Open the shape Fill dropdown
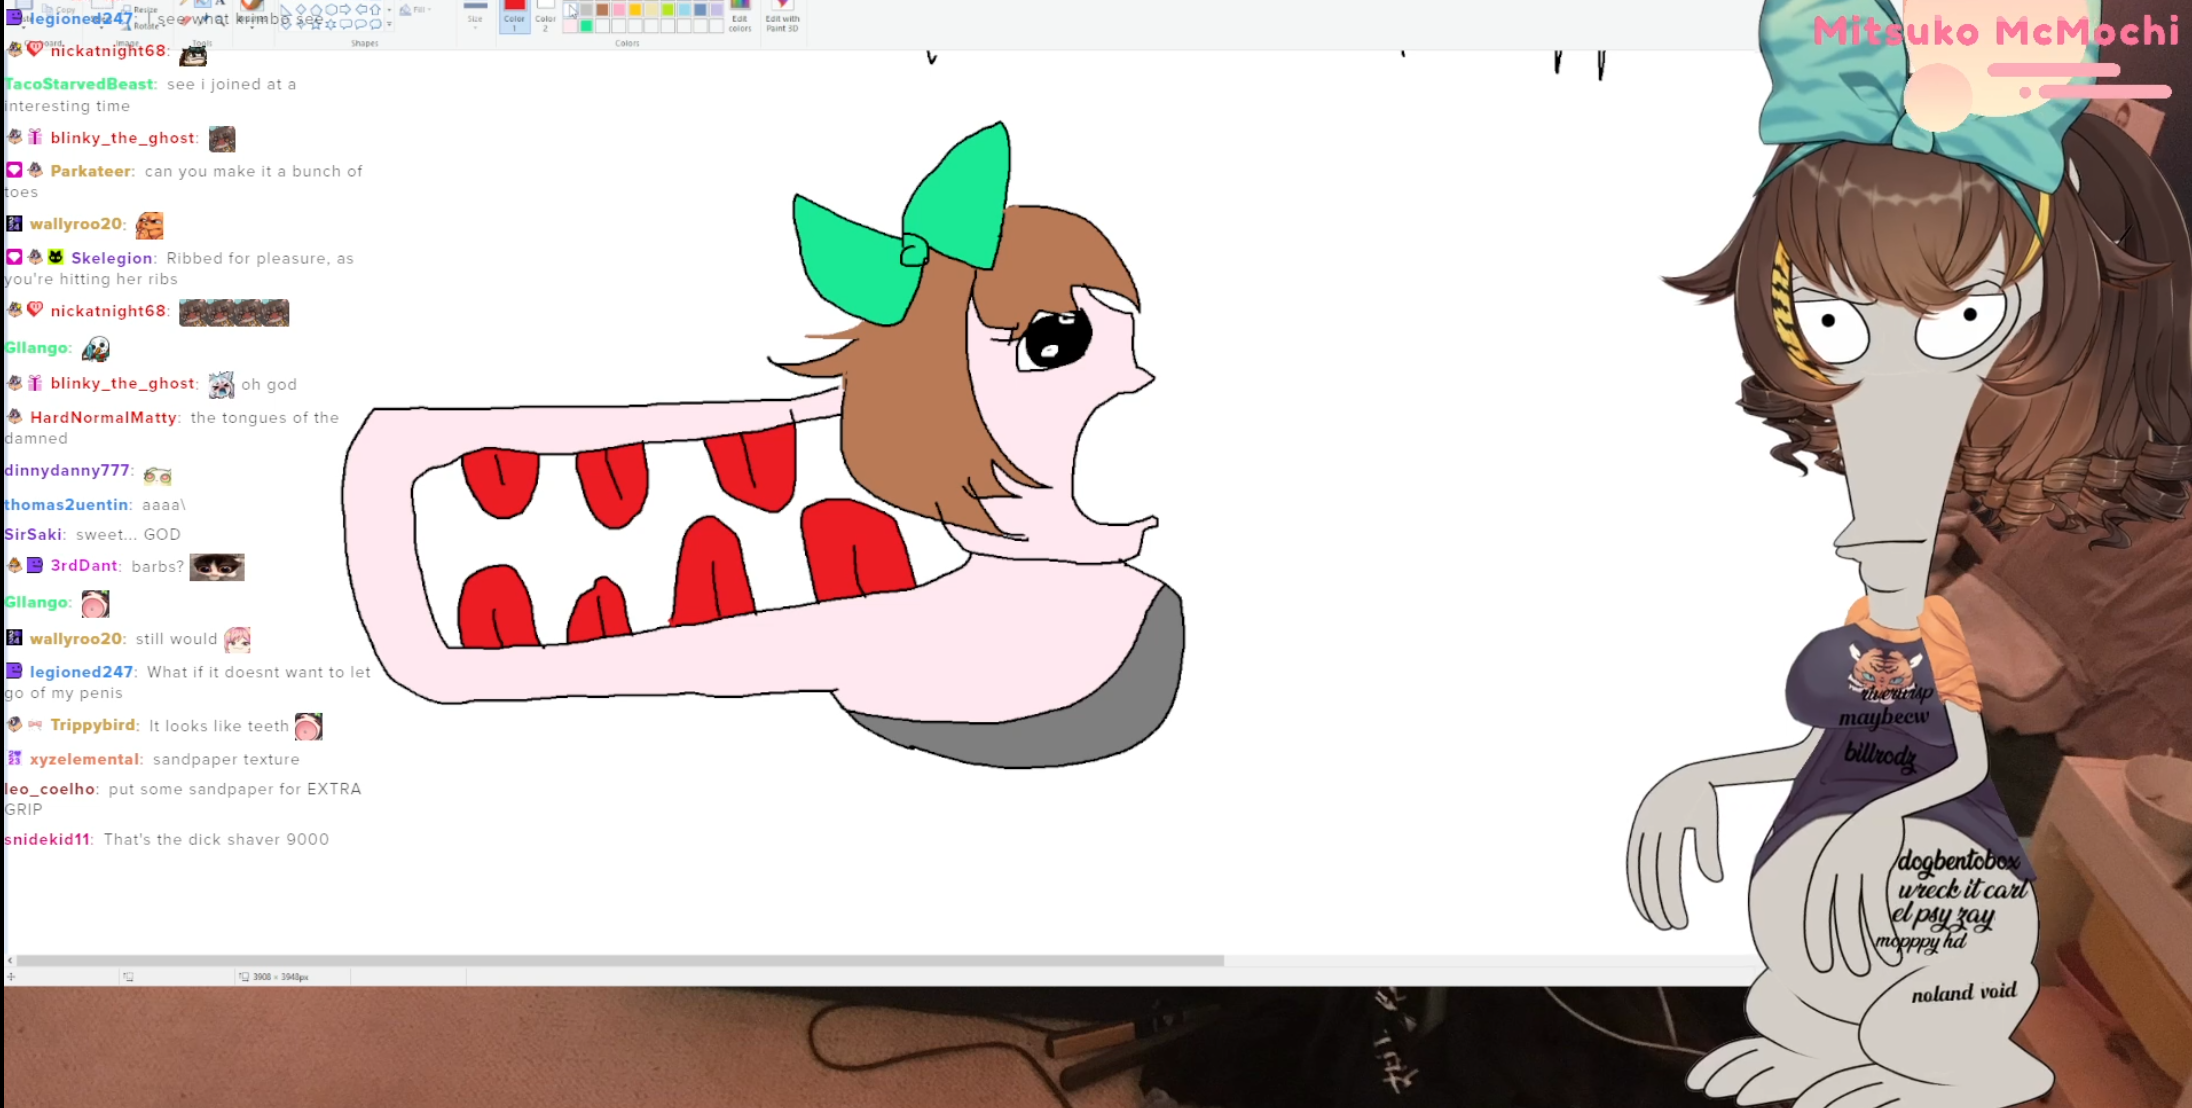 pos(418,9)
